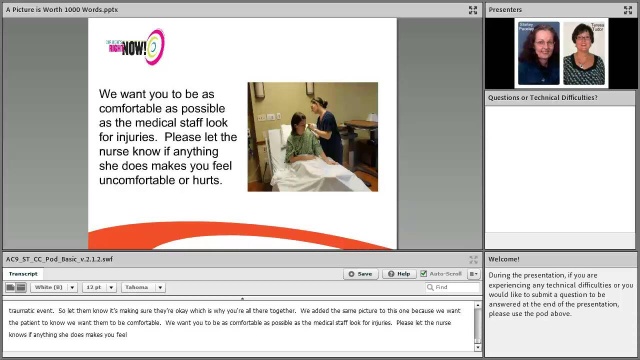Select the second caption layout icon
This screenshot has height=360, width=640.
pos(21,287)
